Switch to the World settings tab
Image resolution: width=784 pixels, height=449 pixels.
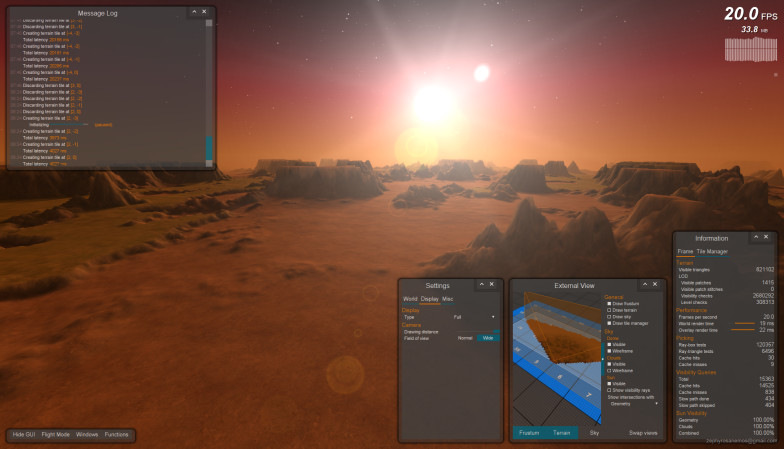(410, 298)
